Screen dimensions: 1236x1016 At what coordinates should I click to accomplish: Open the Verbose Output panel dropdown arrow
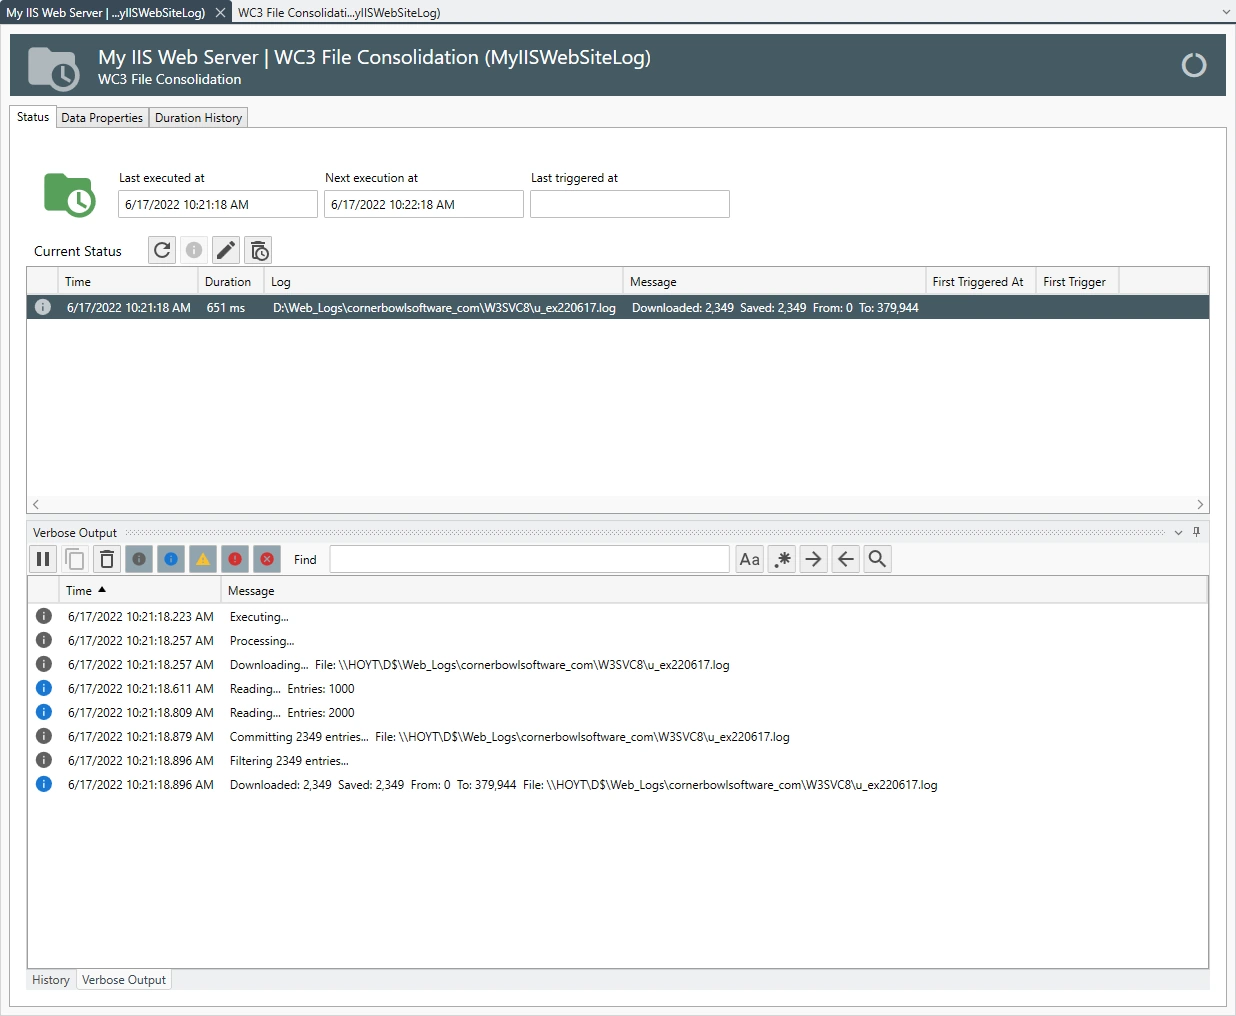coord(1178,533)
